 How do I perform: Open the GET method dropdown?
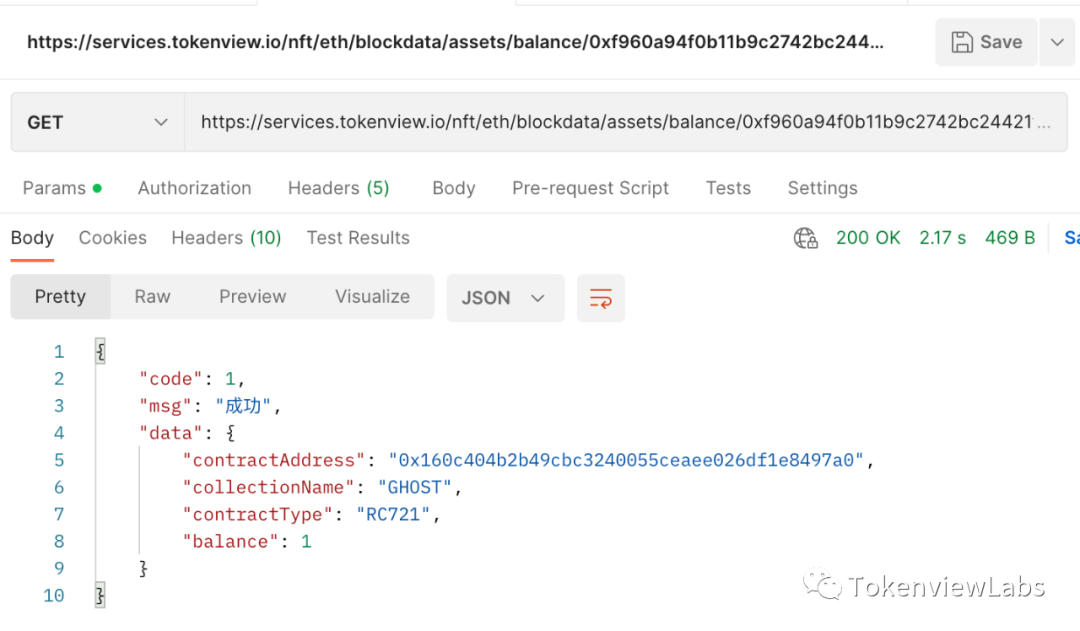coord(98,123)
